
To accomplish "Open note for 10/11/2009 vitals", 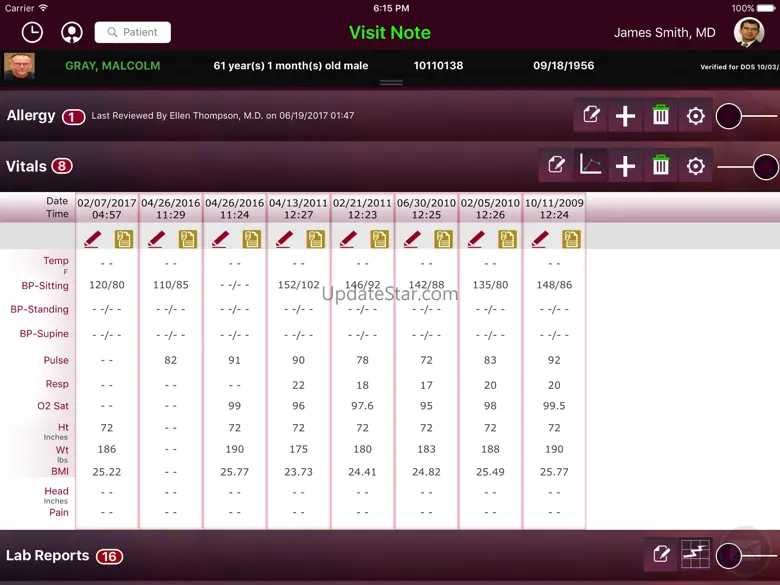I will coord(571,239).
